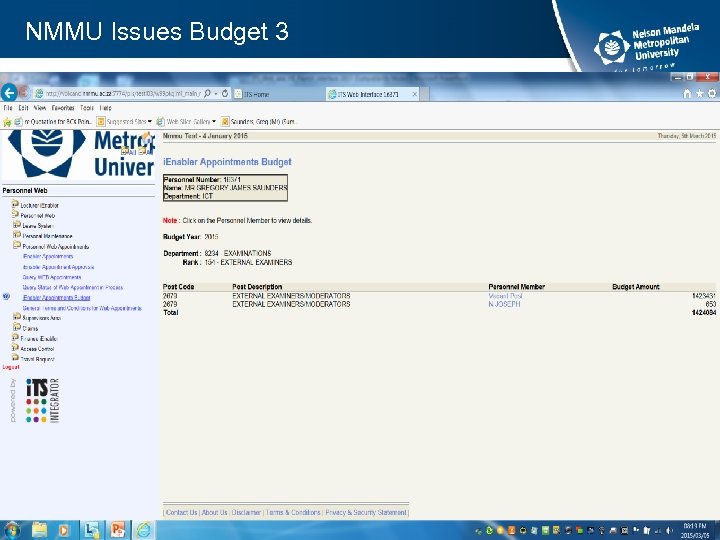720x540 pixels.
Task: Click Lecturer iEnabler folder icon
Action: pos(15,204)
